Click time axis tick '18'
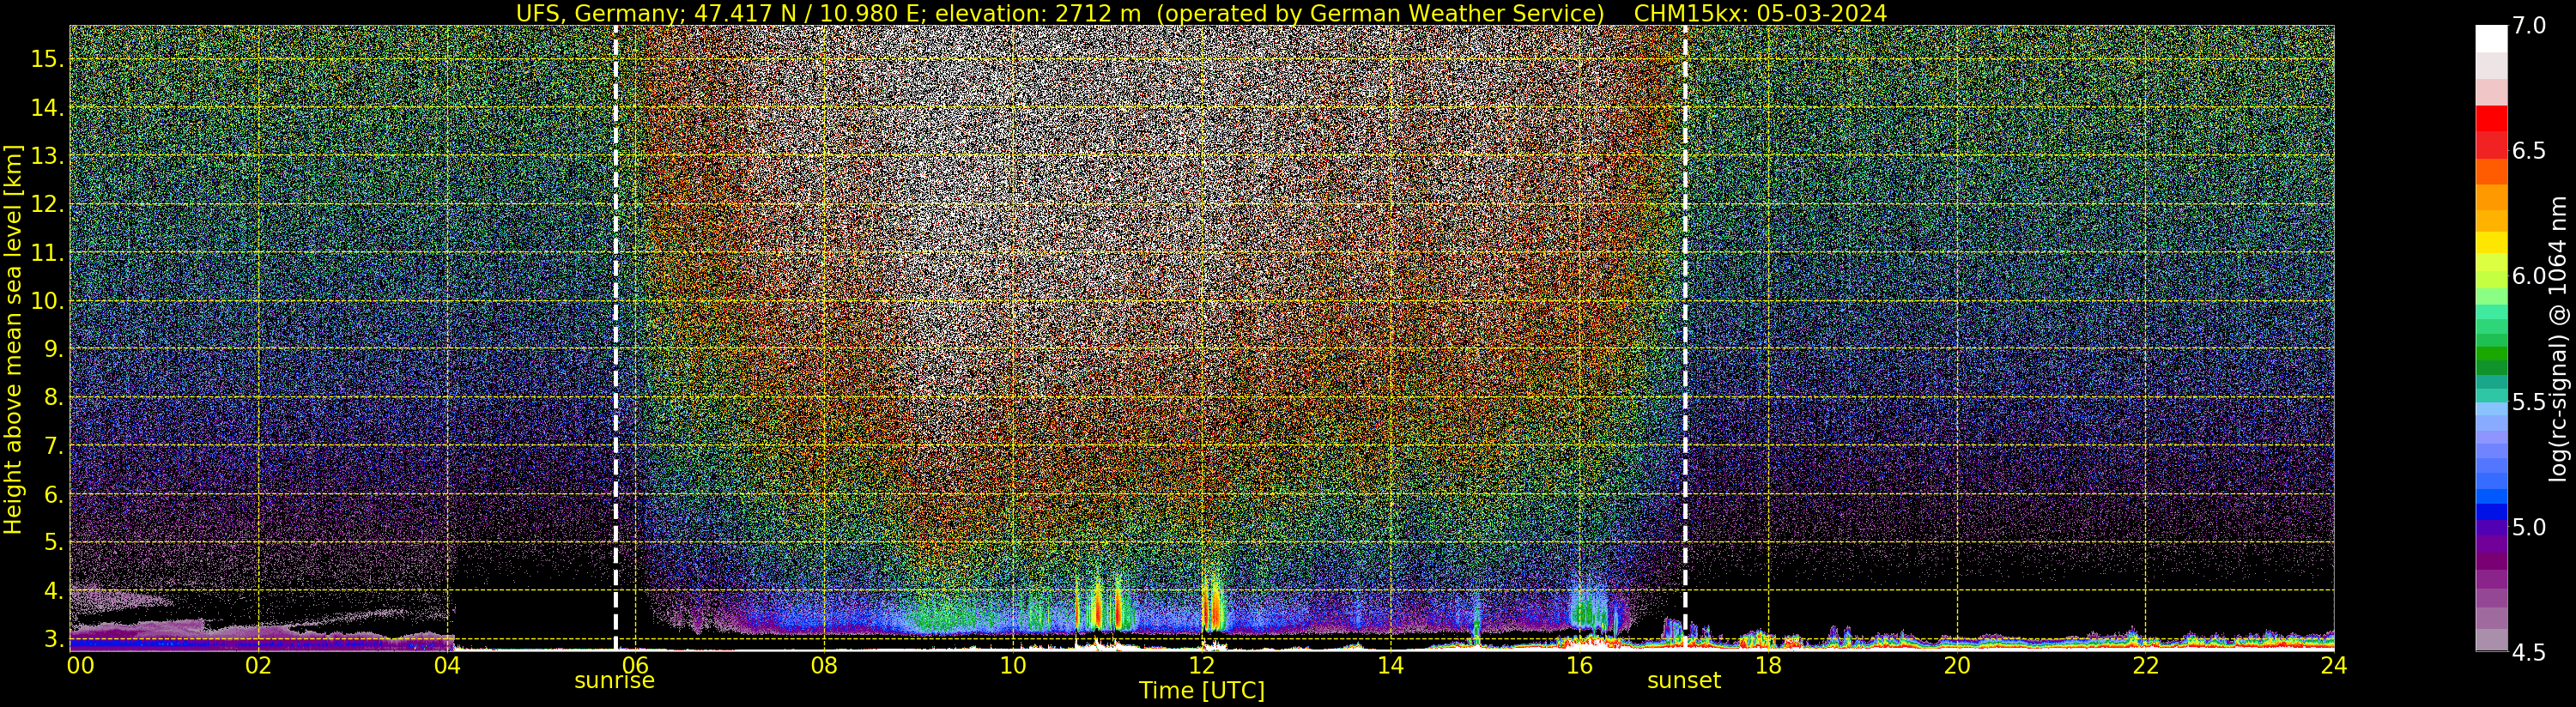 pos(1768,665)
